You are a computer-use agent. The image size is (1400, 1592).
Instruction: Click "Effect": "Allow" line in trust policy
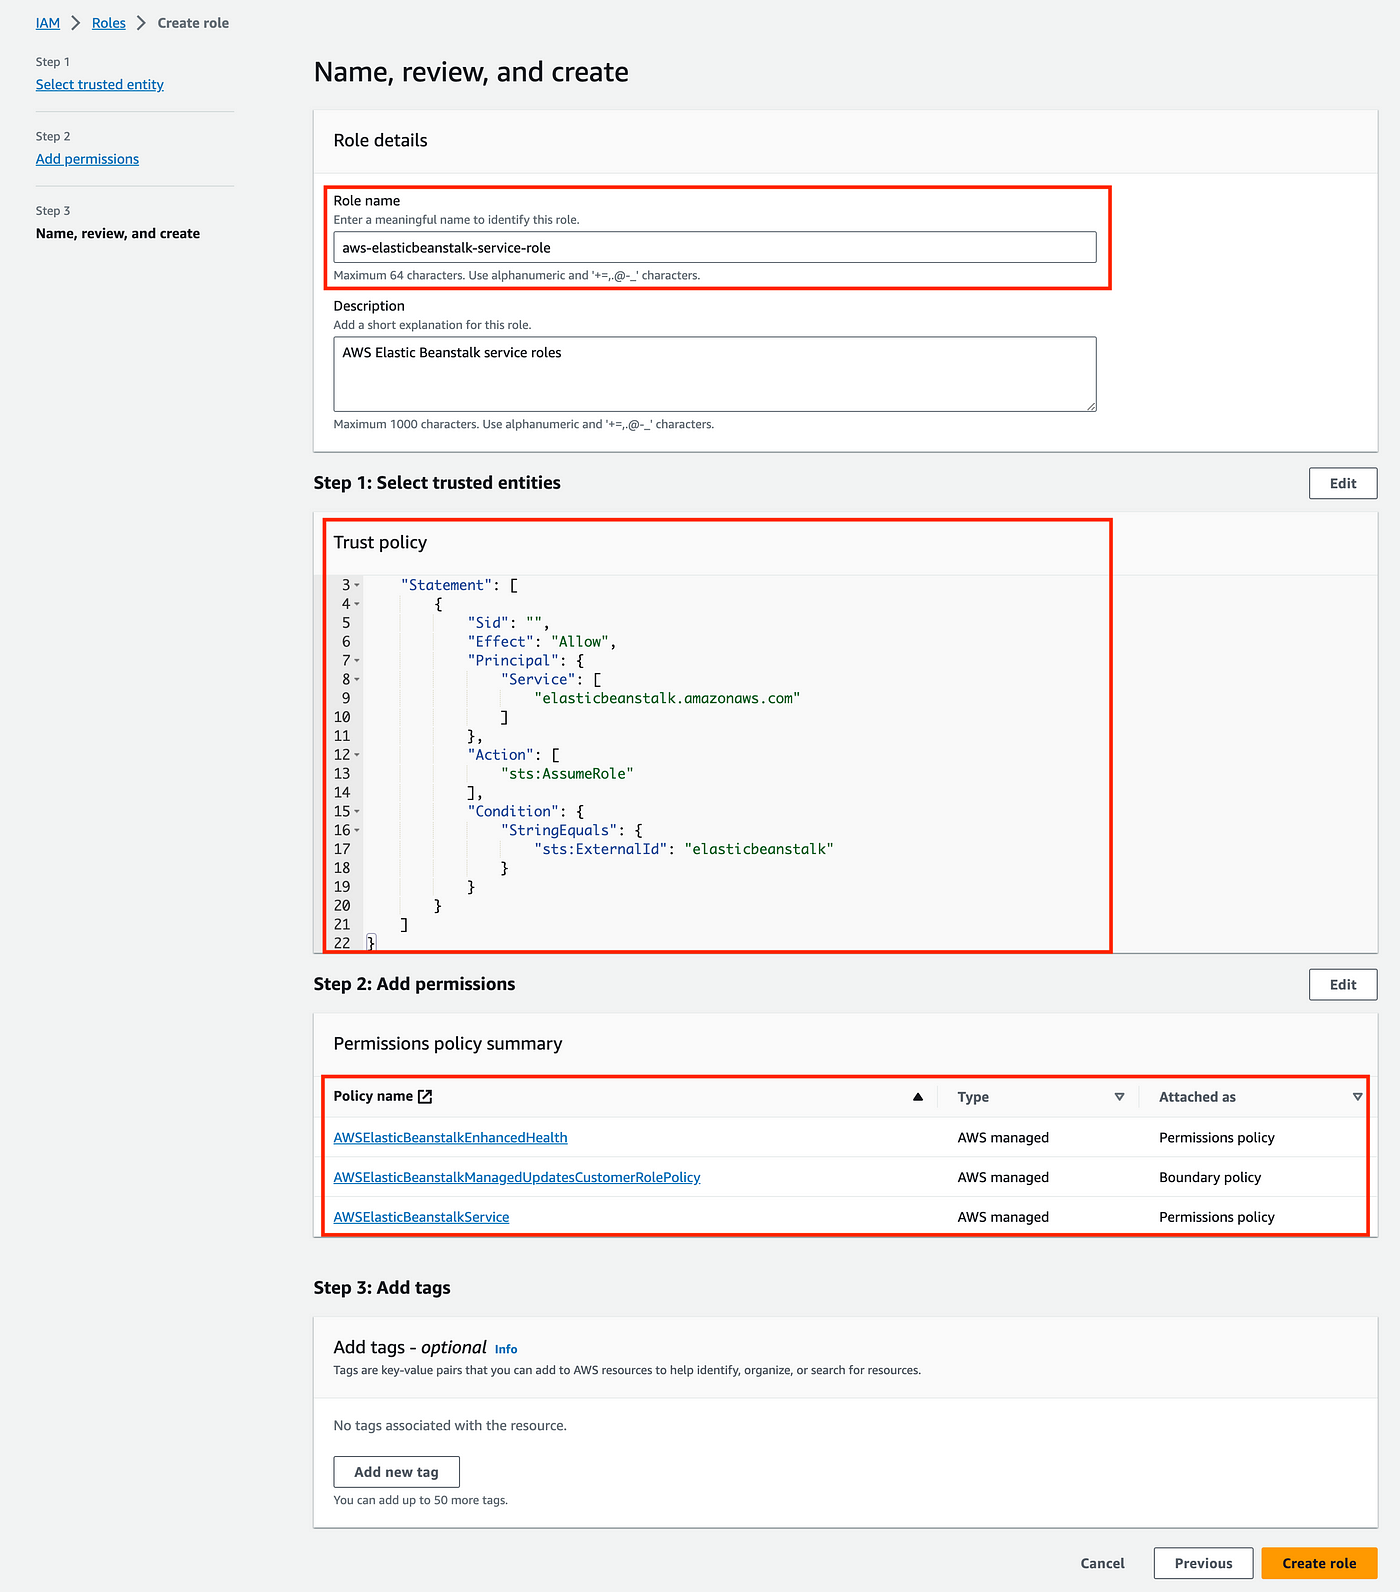click(x=541, y=642)
